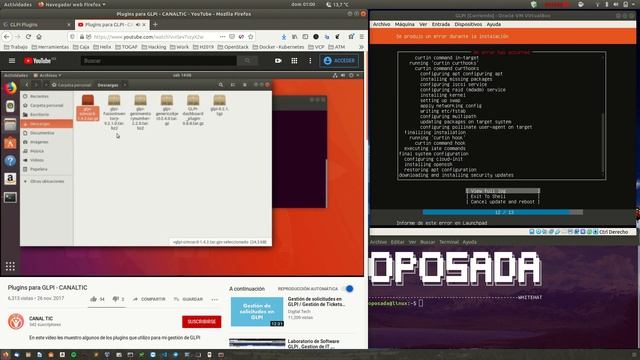
Task: Select View full log in the installer
Action: tap(502, 191)
